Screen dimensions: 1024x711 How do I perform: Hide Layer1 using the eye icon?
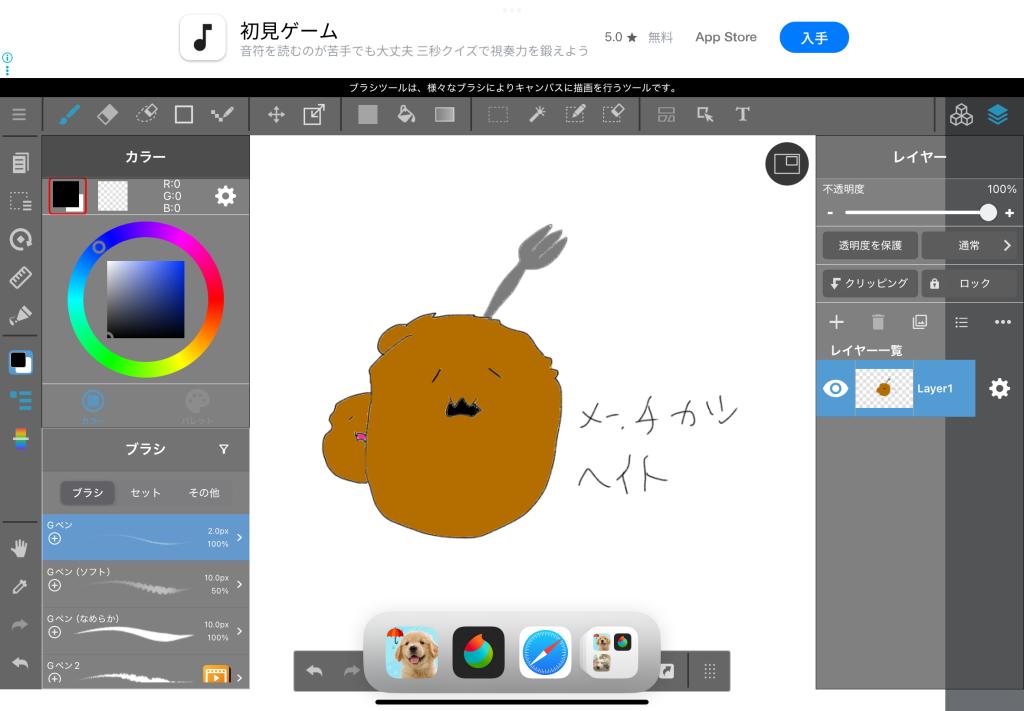835,388
